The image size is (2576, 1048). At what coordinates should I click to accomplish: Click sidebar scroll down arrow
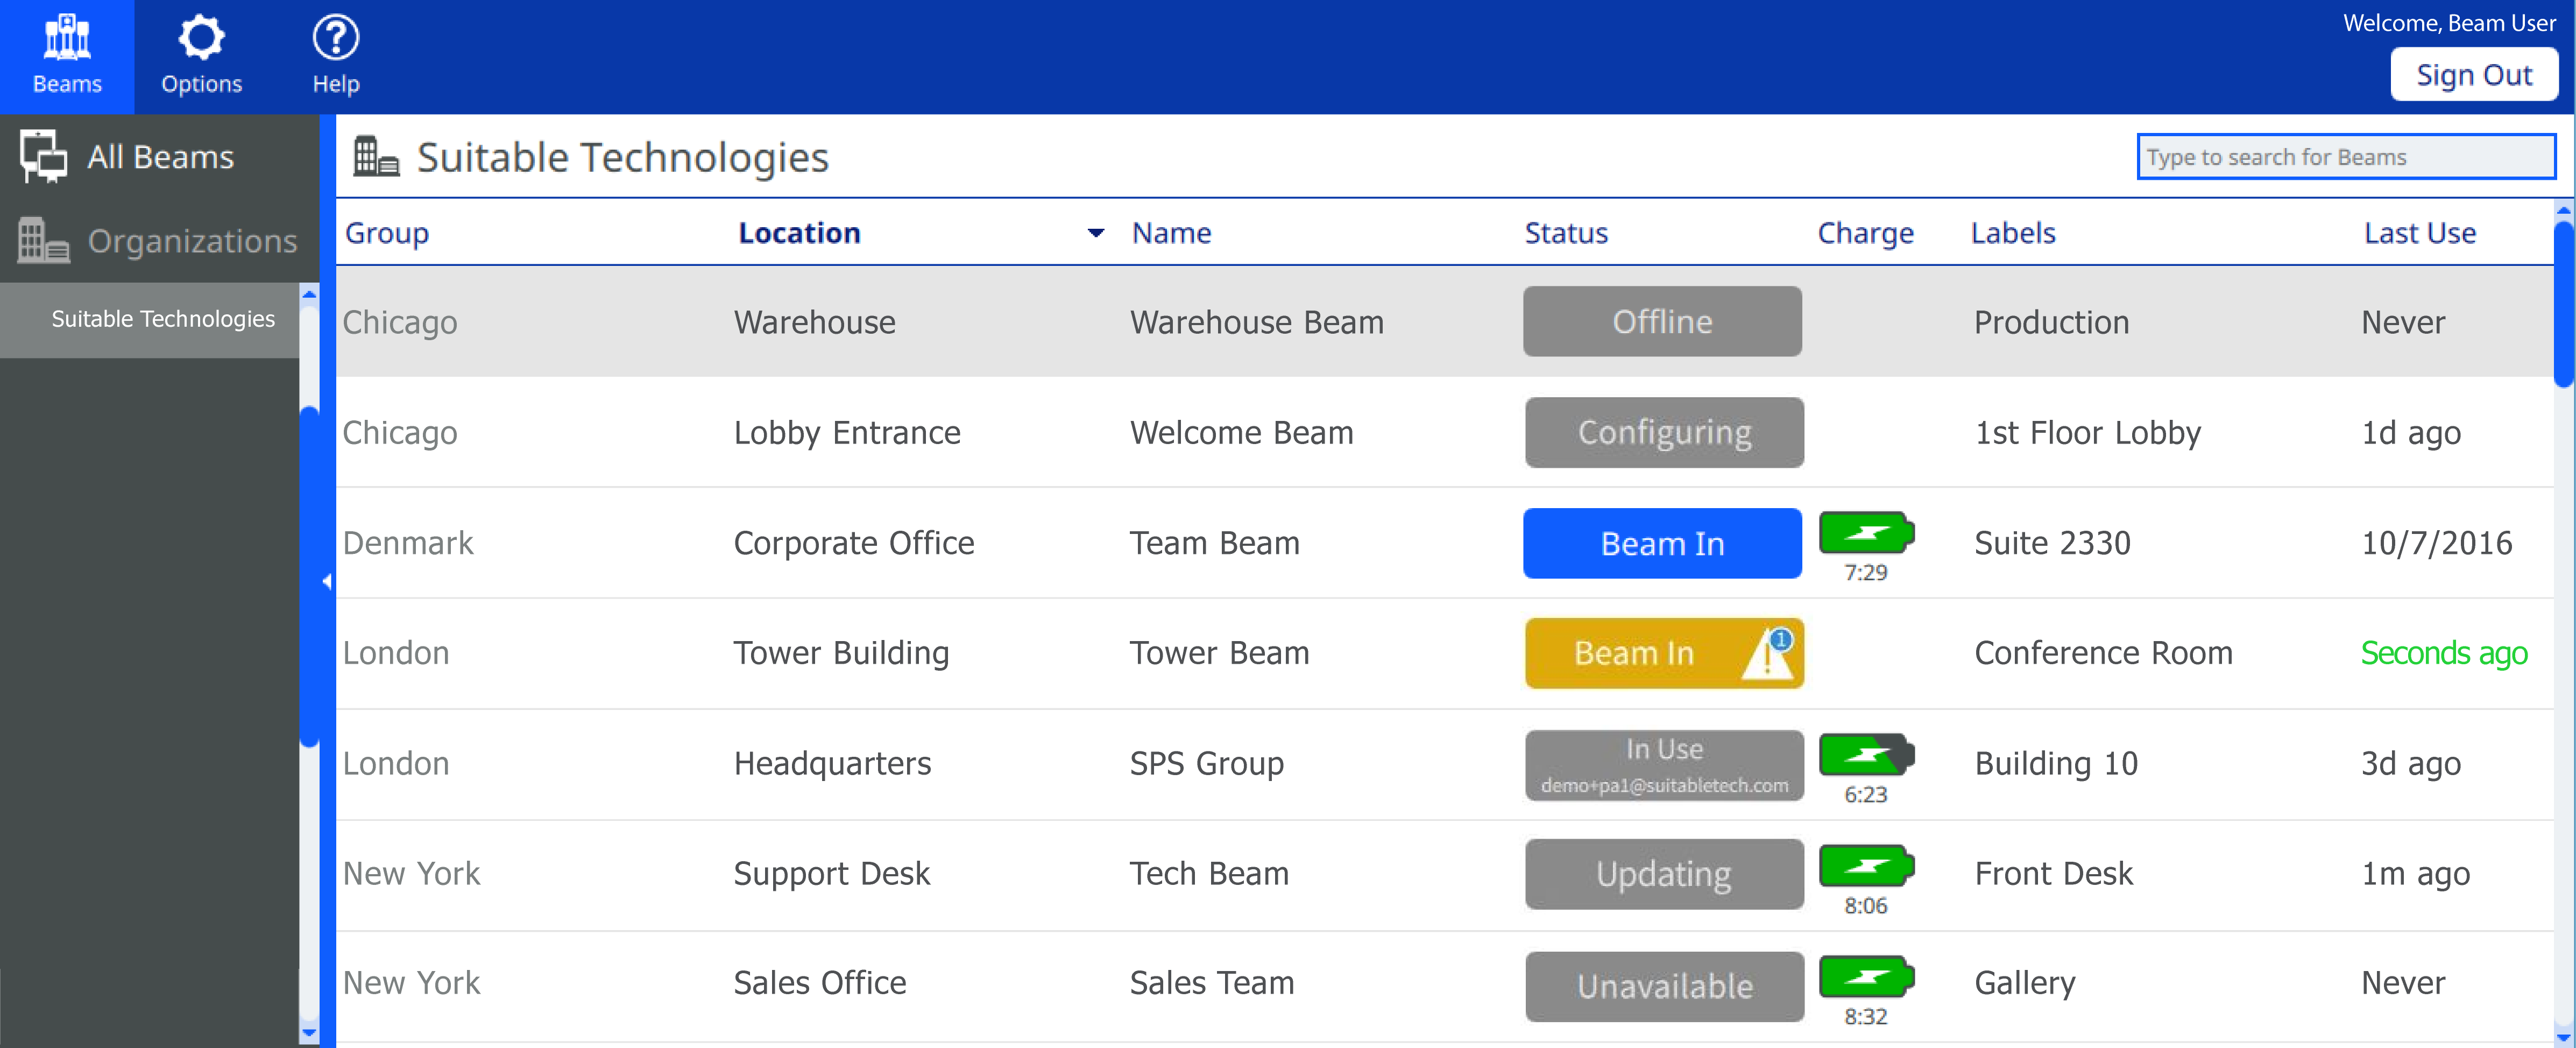(x=309, y=1032)
